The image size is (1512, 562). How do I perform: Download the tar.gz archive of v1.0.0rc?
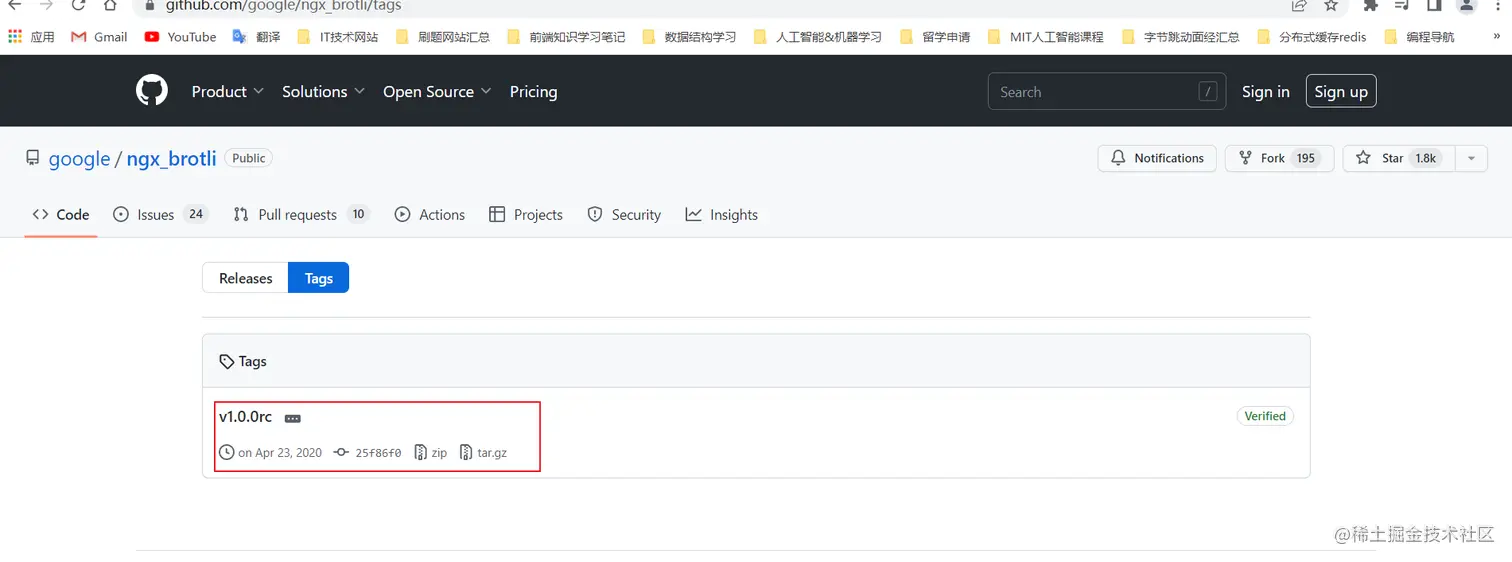pos(483,453)
